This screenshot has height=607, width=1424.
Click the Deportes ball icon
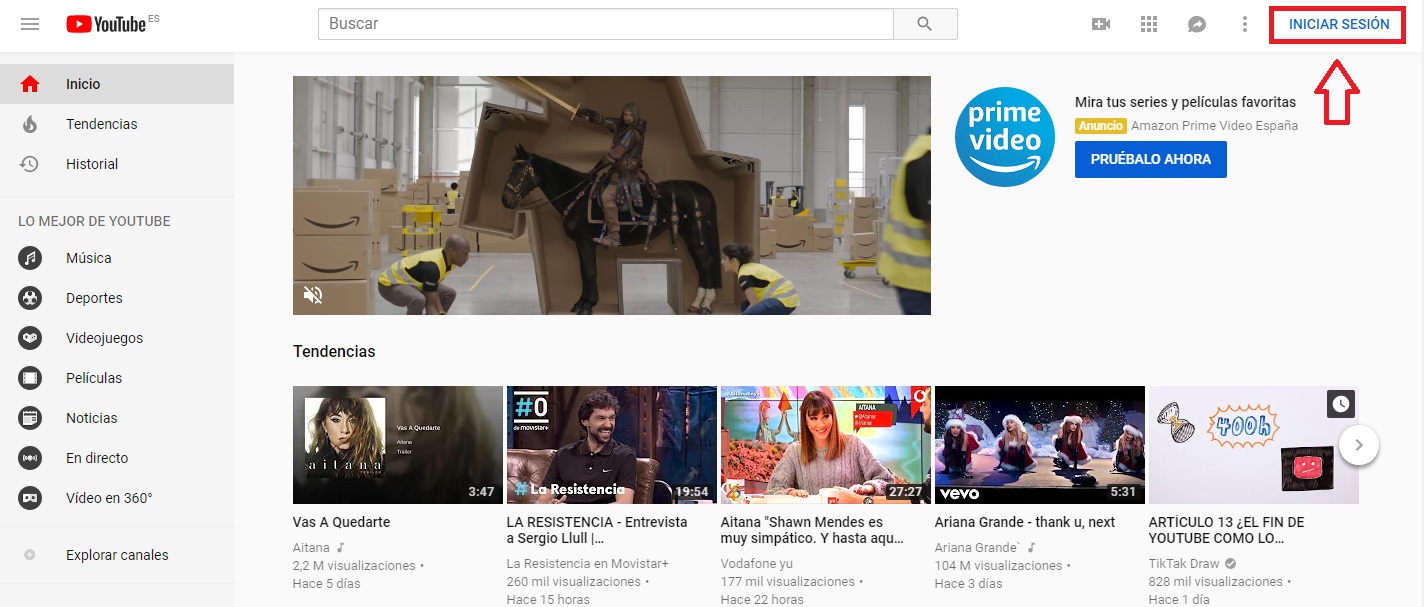coord(30,298)
